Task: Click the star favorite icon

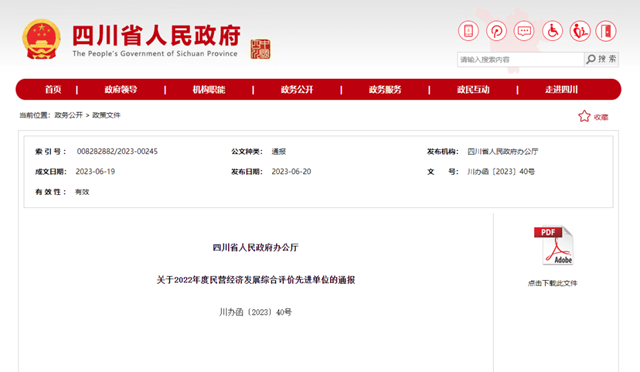Action: [x=584, y=116]
